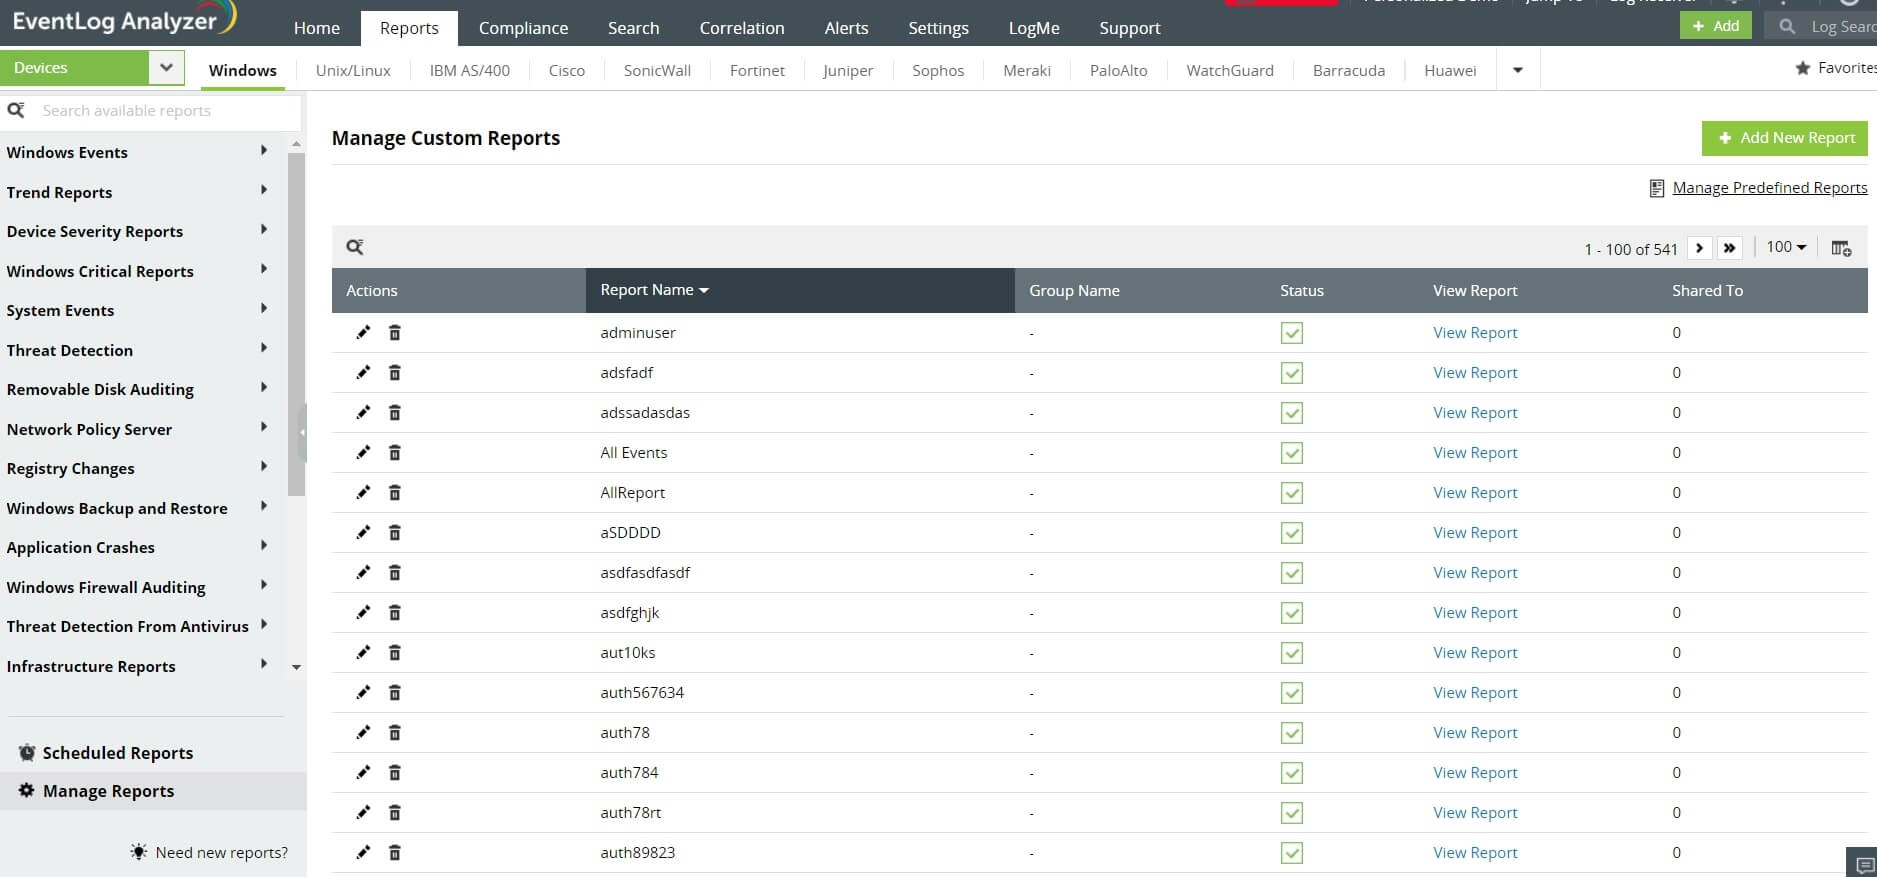
Task: Click the green Add button in header
Action: click(1716, 26)
